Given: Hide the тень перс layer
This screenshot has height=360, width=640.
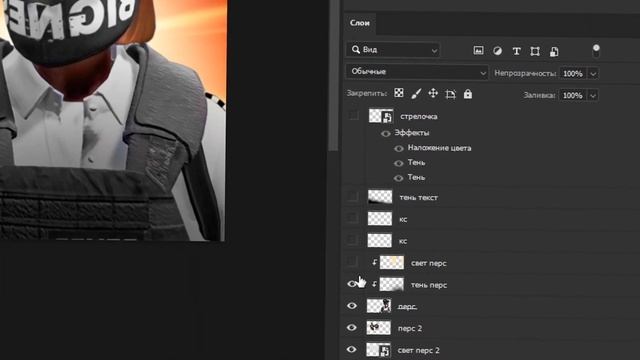Looking at the screenshot, I should pos(352,284).
